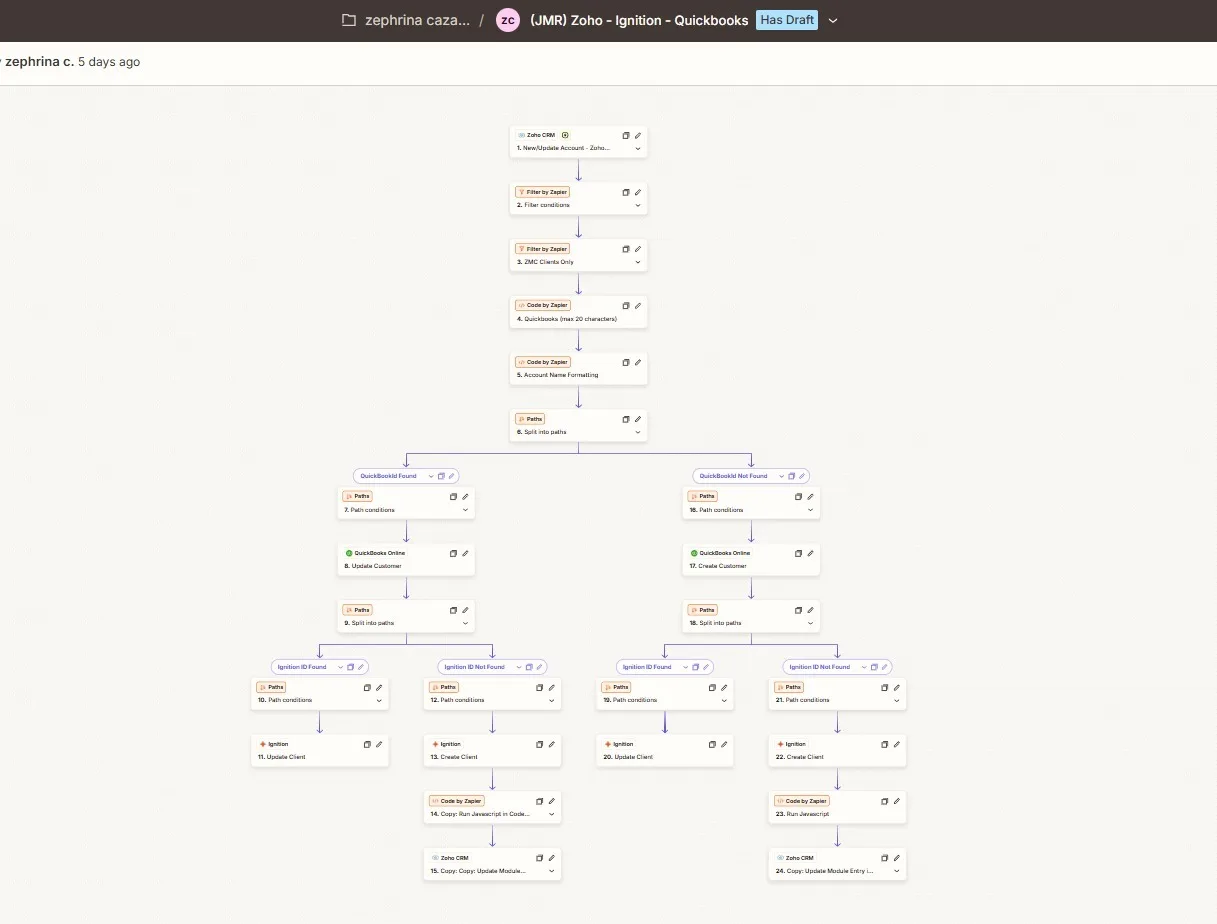Edit step 14 Copy: Run Javascript
The height and width of the screenshot is (924, 1217).
552,801
